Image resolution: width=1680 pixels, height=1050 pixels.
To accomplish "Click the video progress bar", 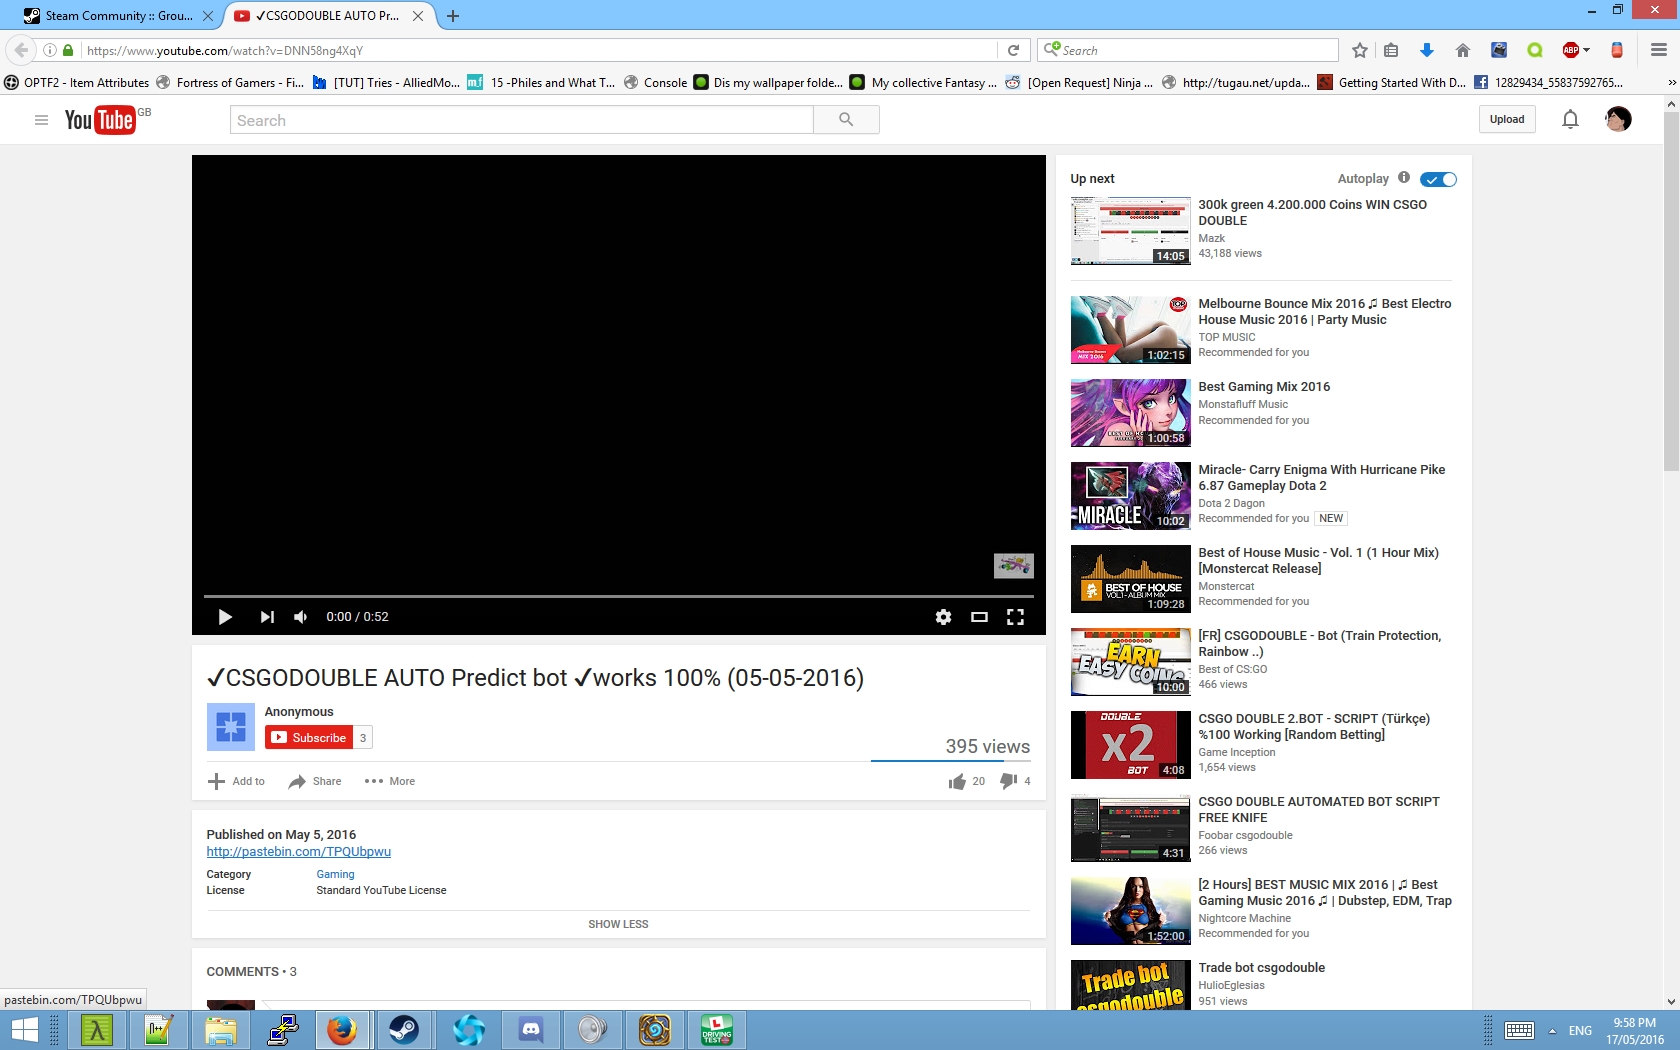I will click(618, 596).
